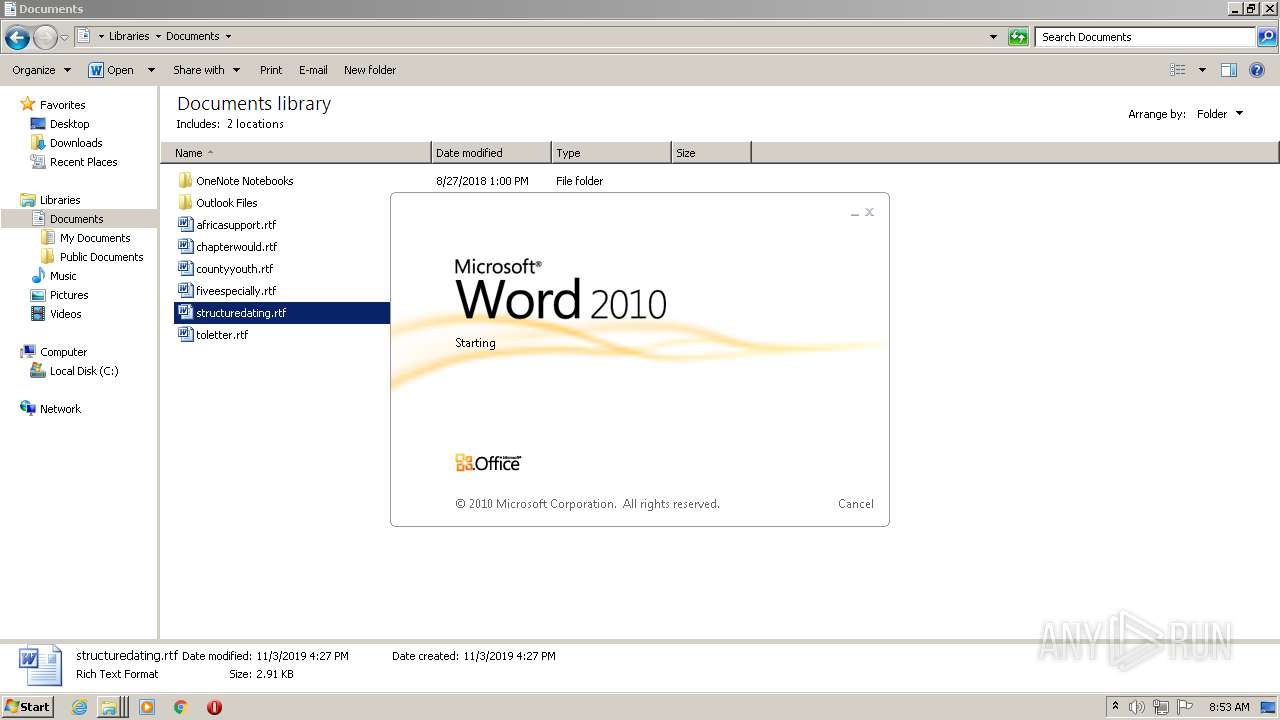Screen dimensions: 1280x720
Task: Open Chrome from the taskbar
Action: (181, 707)
